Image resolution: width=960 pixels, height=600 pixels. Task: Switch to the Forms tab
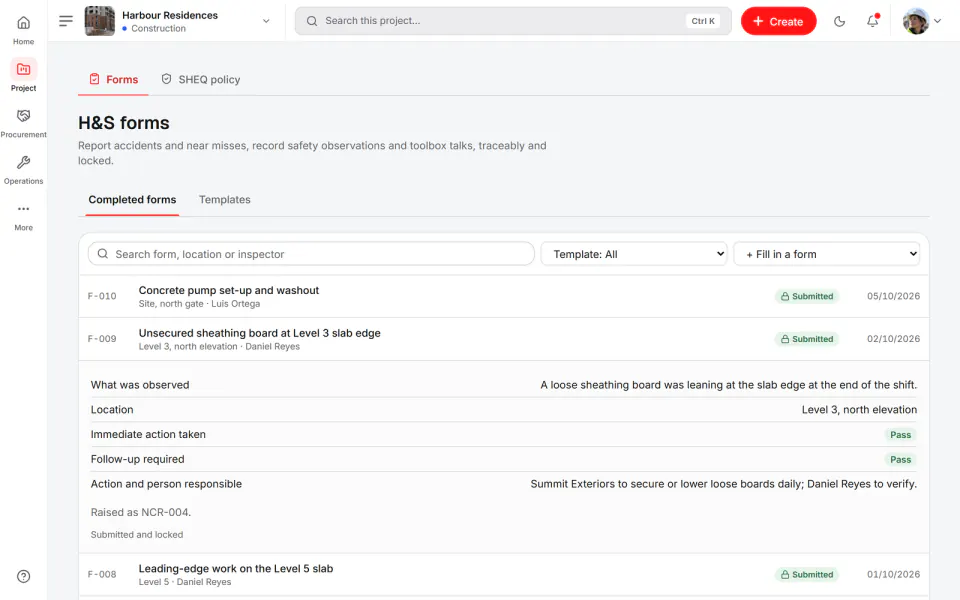(113, 80)
